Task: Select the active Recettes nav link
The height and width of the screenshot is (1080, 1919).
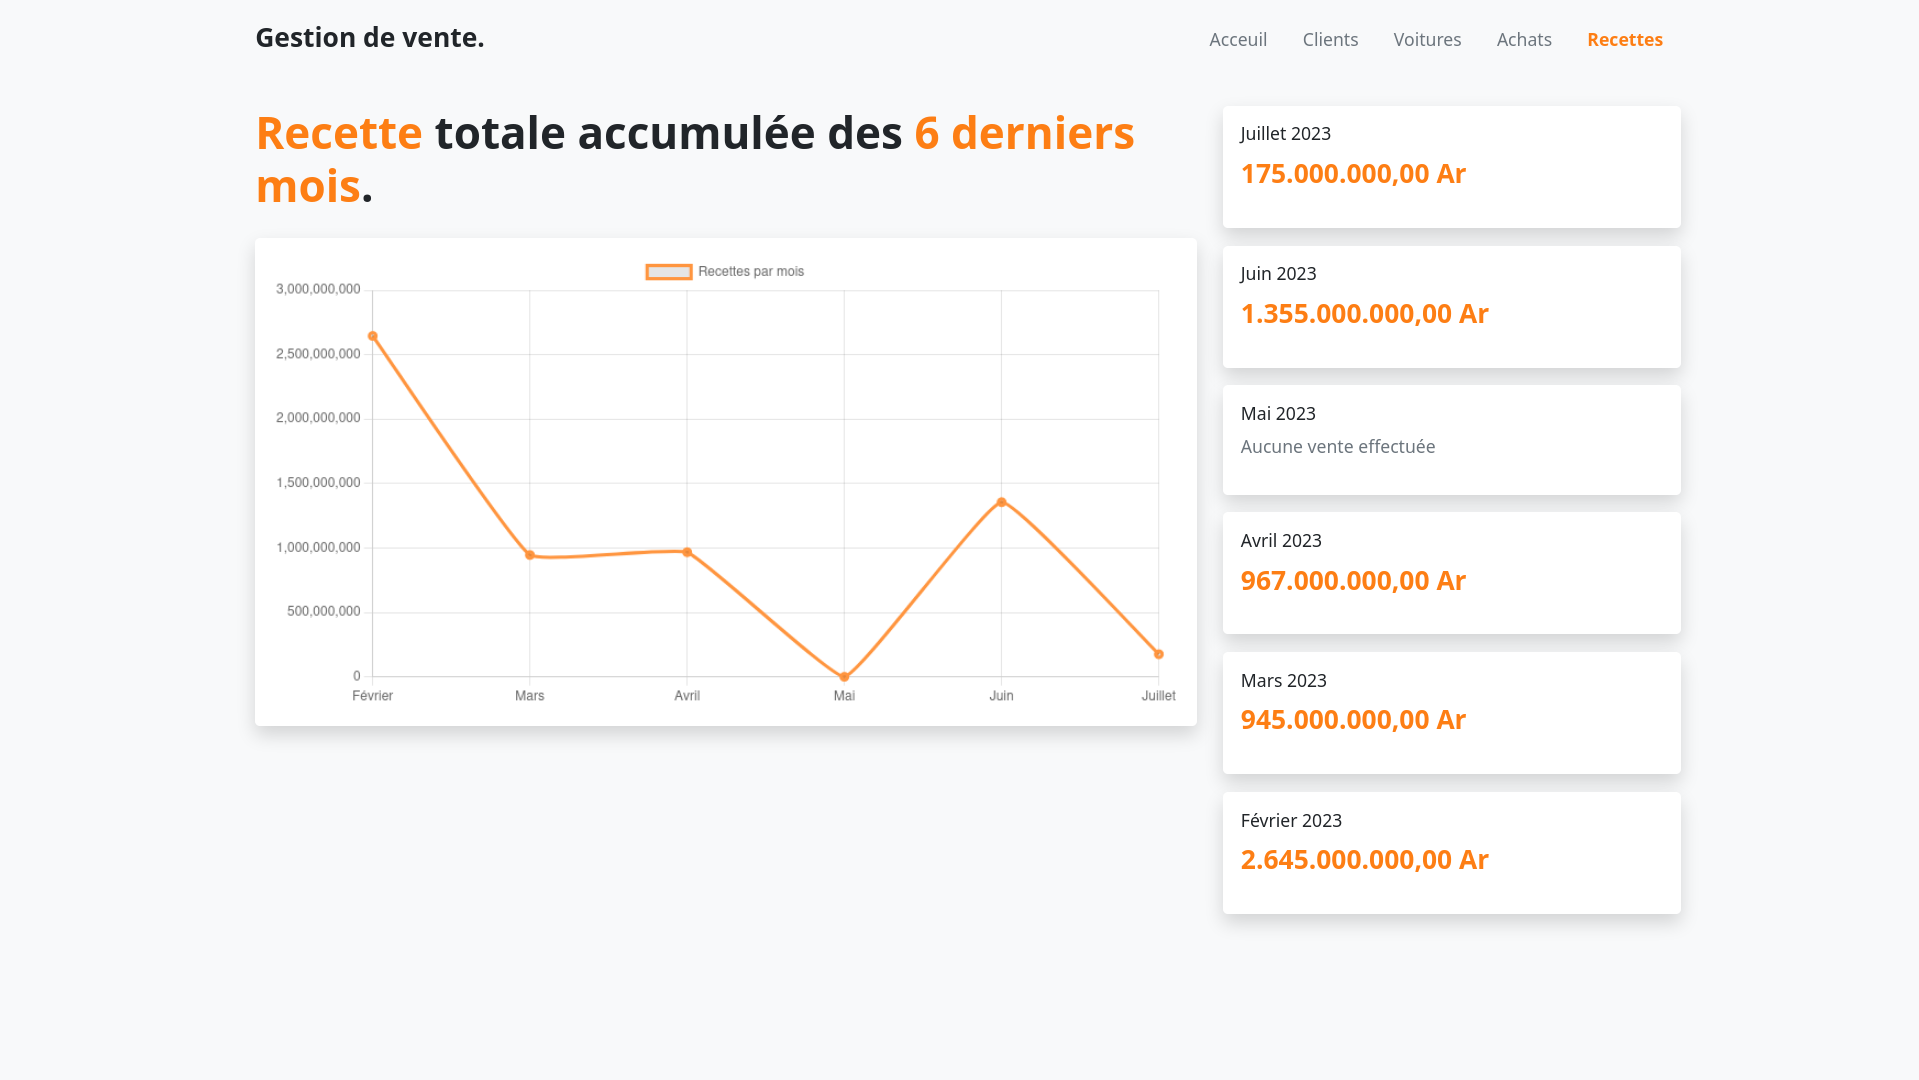Action: 1624,40
